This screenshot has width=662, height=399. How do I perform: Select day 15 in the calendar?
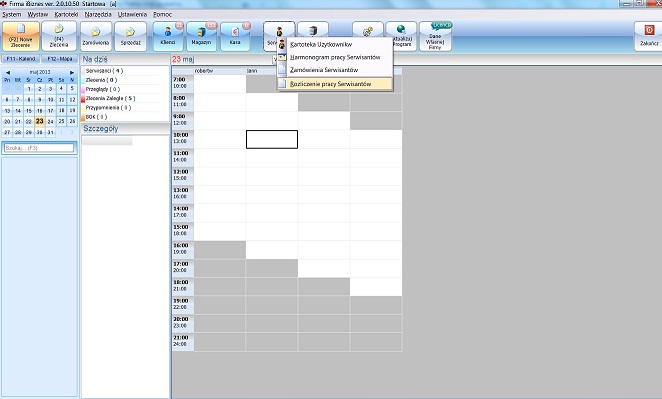tap(29, 111)
